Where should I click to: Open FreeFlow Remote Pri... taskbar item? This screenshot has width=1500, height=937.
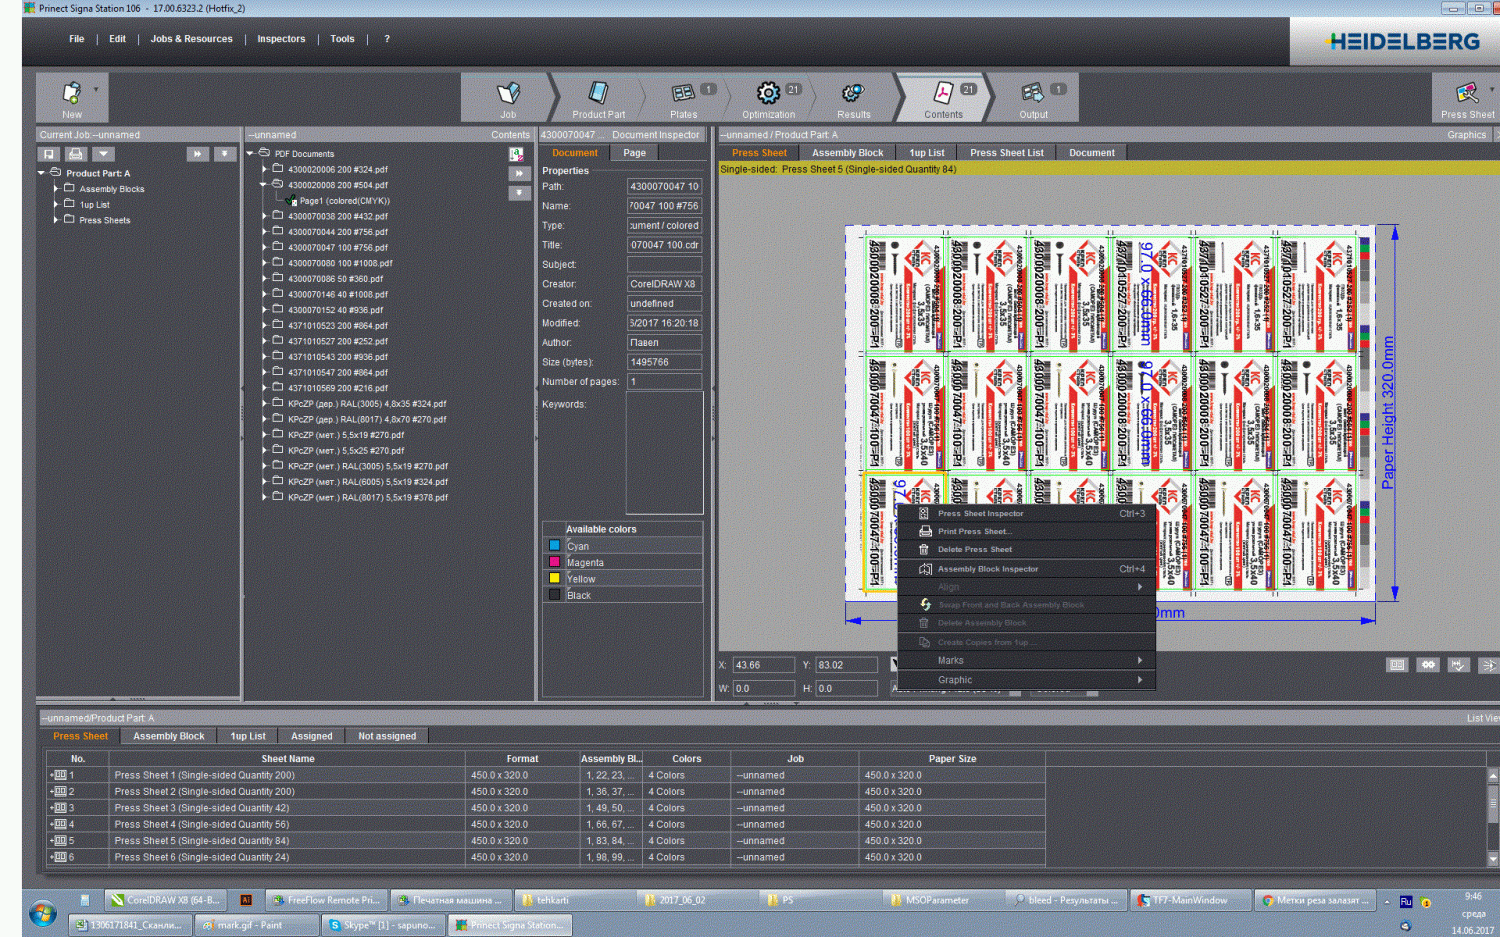pyautogui.click(x=326, y=900)
